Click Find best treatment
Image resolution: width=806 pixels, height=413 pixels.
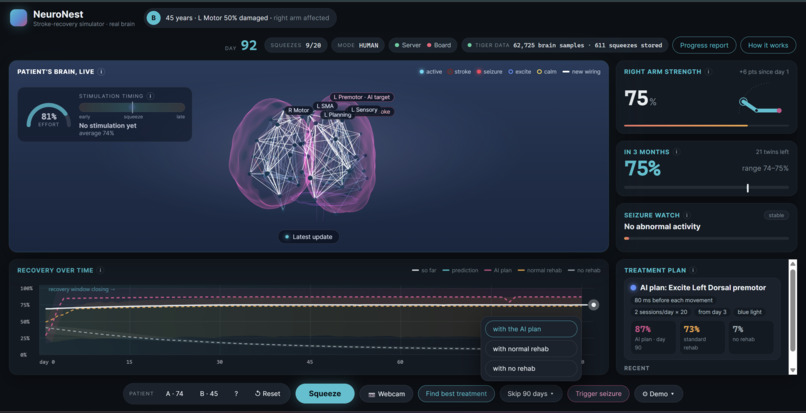[456, 393]
